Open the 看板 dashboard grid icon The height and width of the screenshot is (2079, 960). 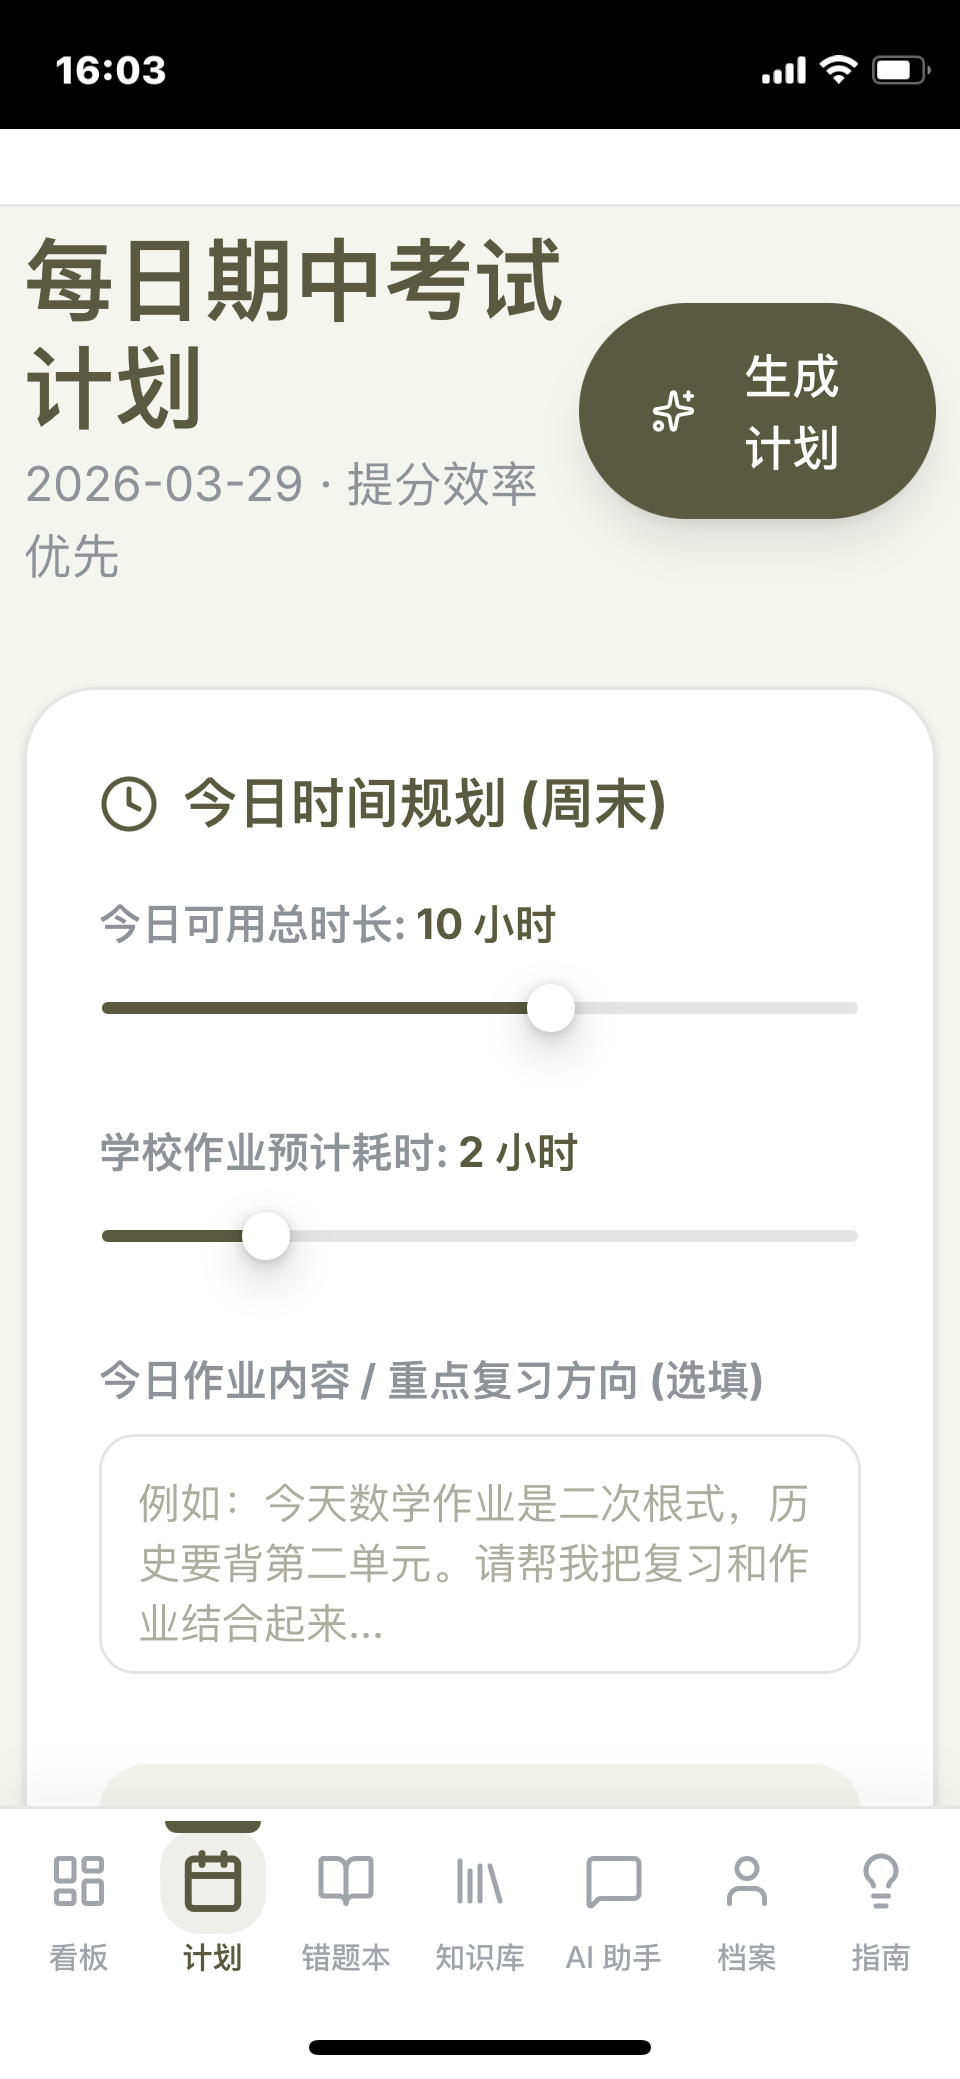pyautogui.click(x=79, y=1880)
